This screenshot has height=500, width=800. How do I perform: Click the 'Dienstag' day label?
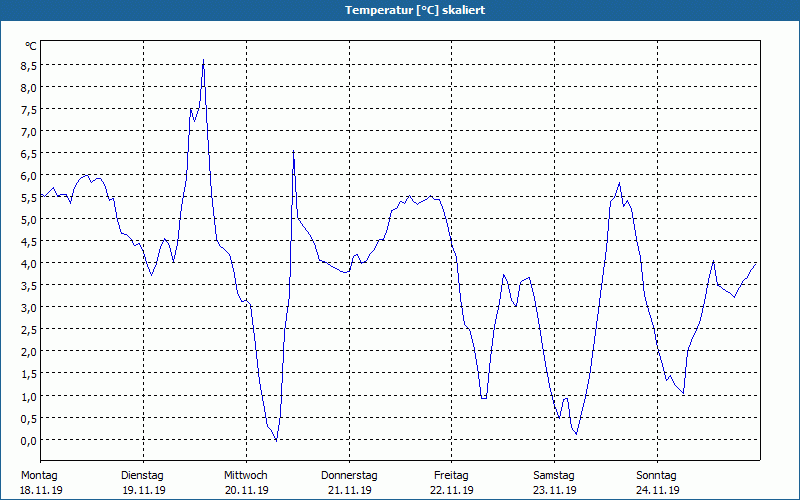[142, 476]
